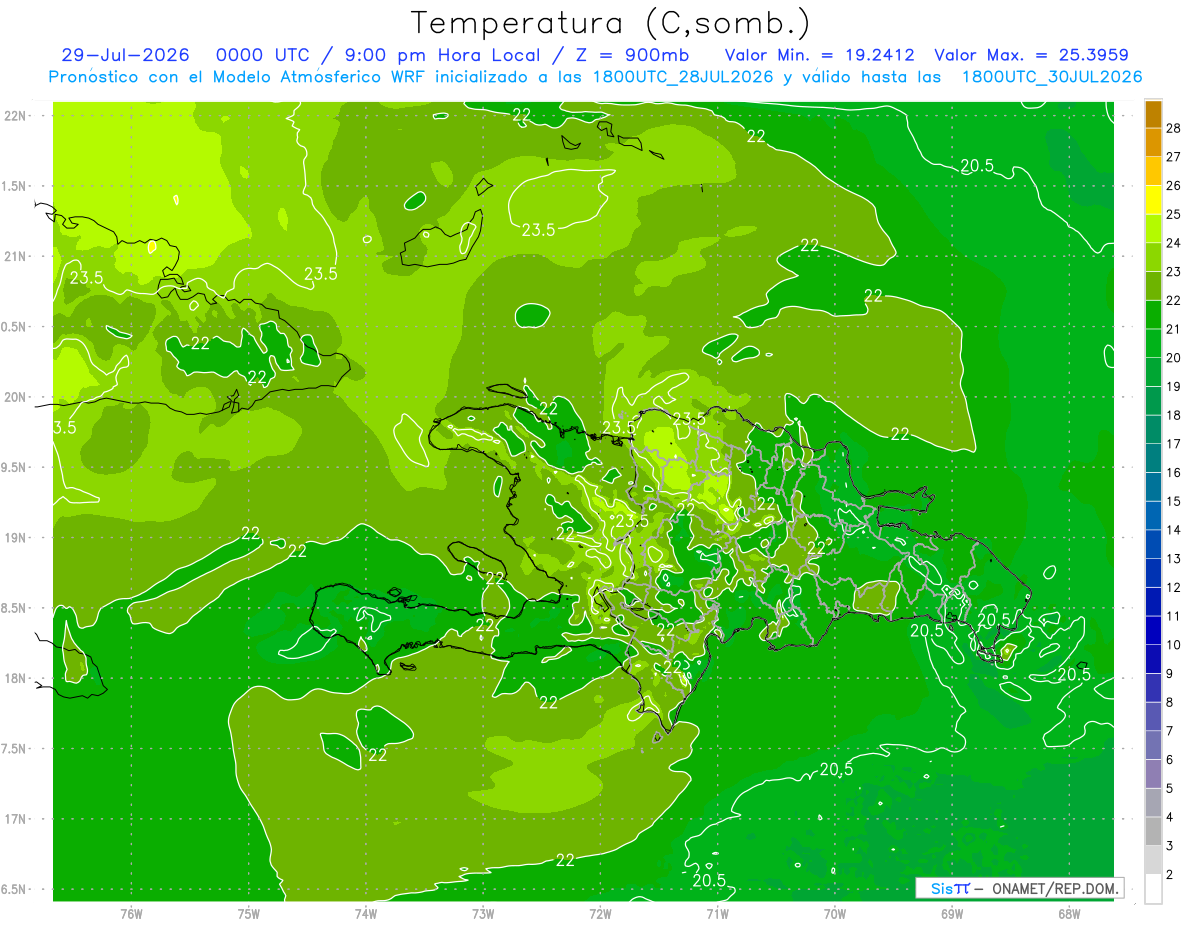Click the "9:00 pm Hora Local" text

click(x=443, y=55)
